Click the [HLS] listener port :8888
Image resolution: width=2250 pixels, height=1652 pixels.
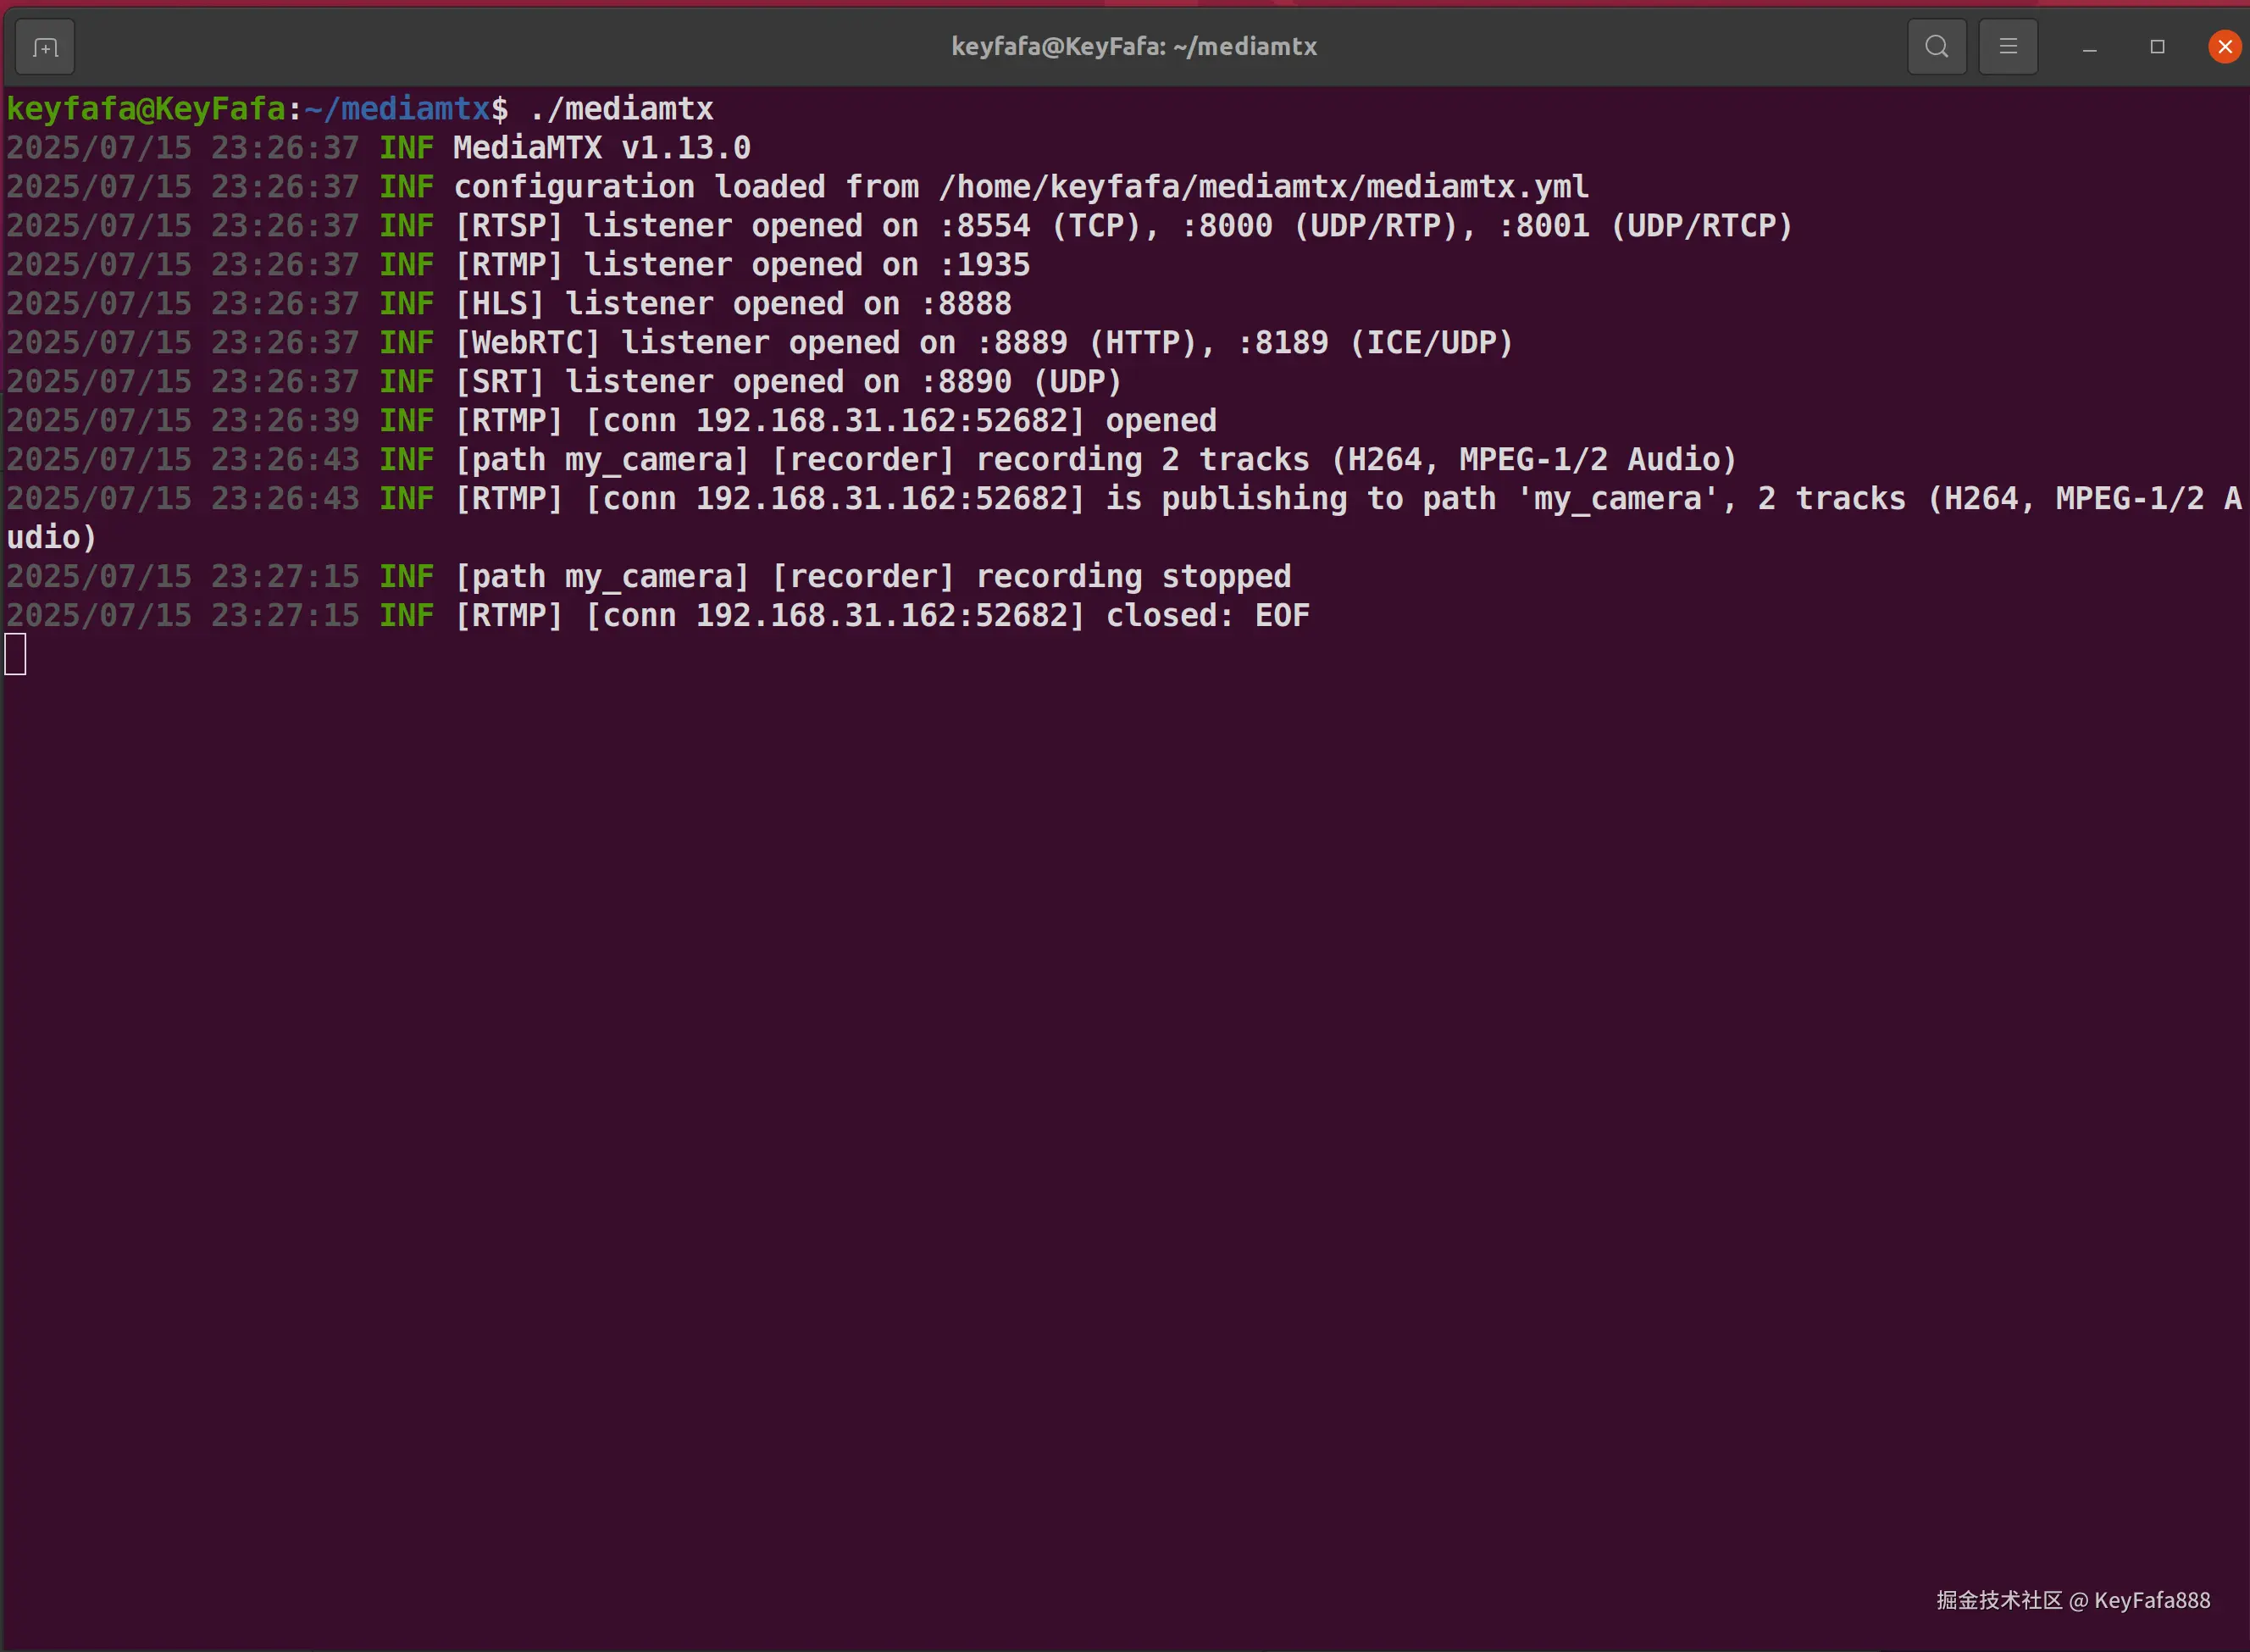pyautogui.click(x=966, y=303)
